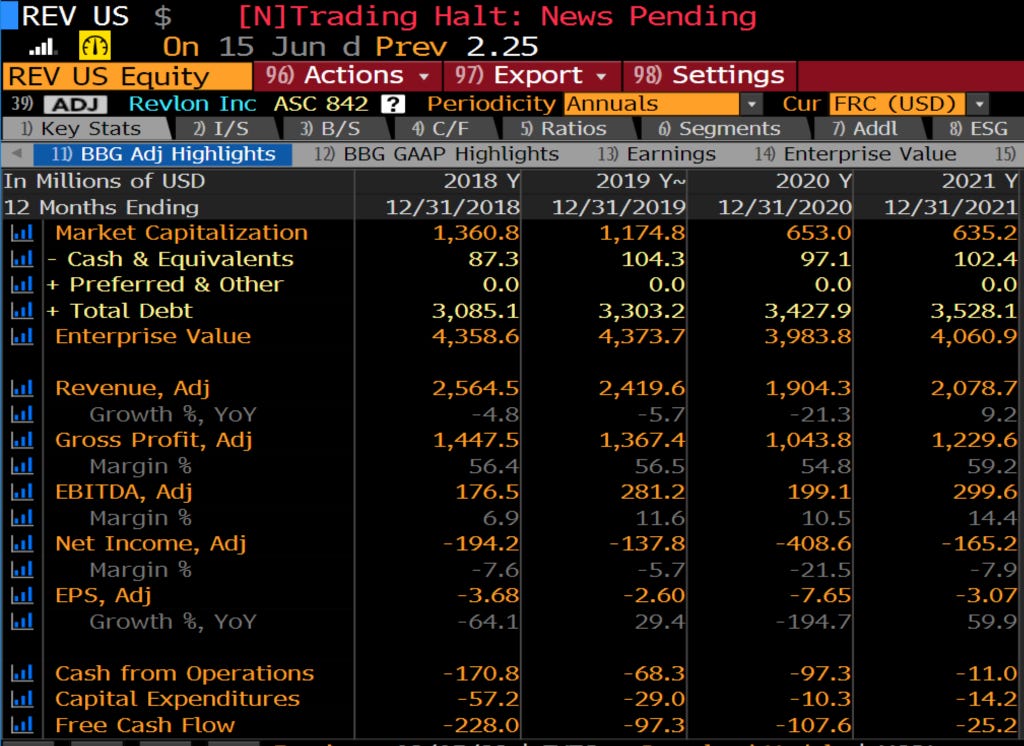Switch to the Key Stats tab

pos(88,129)
